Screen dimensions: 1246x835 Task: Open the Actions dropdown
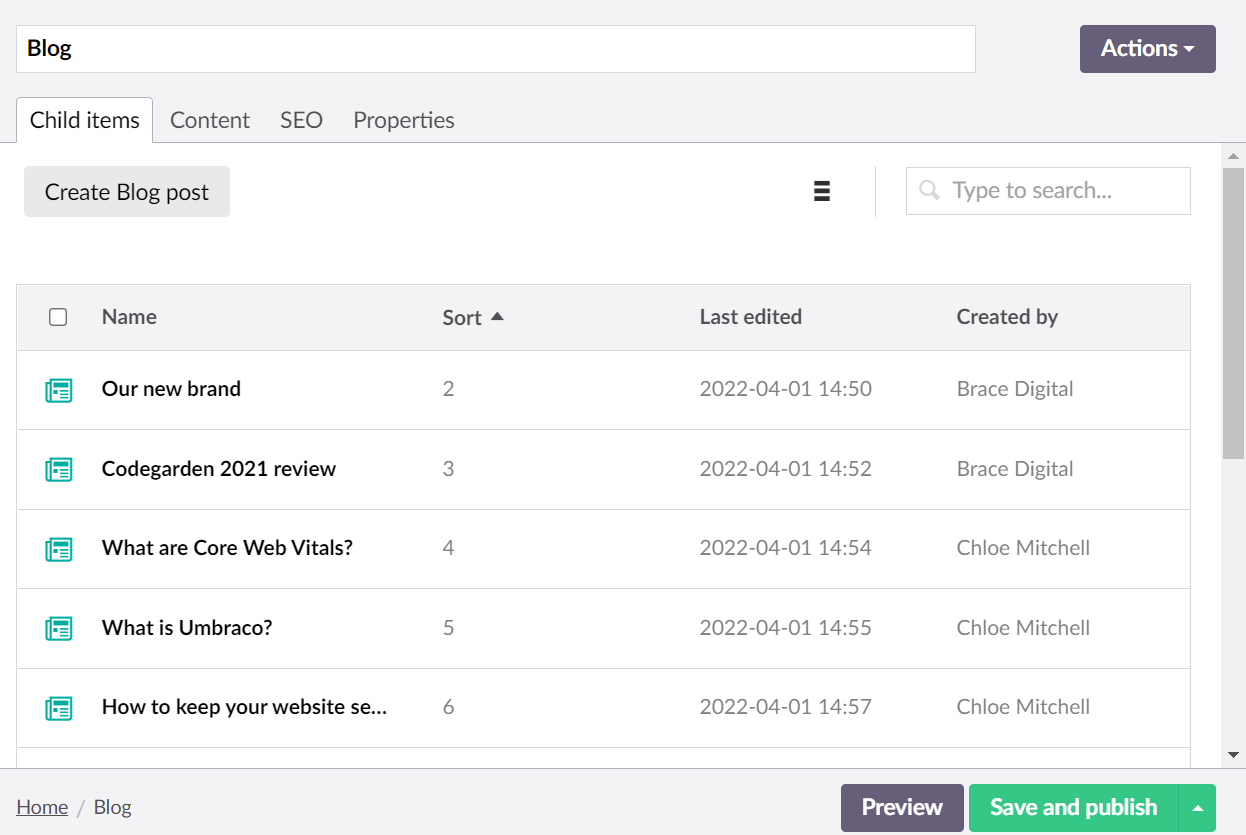[1146, 48]
